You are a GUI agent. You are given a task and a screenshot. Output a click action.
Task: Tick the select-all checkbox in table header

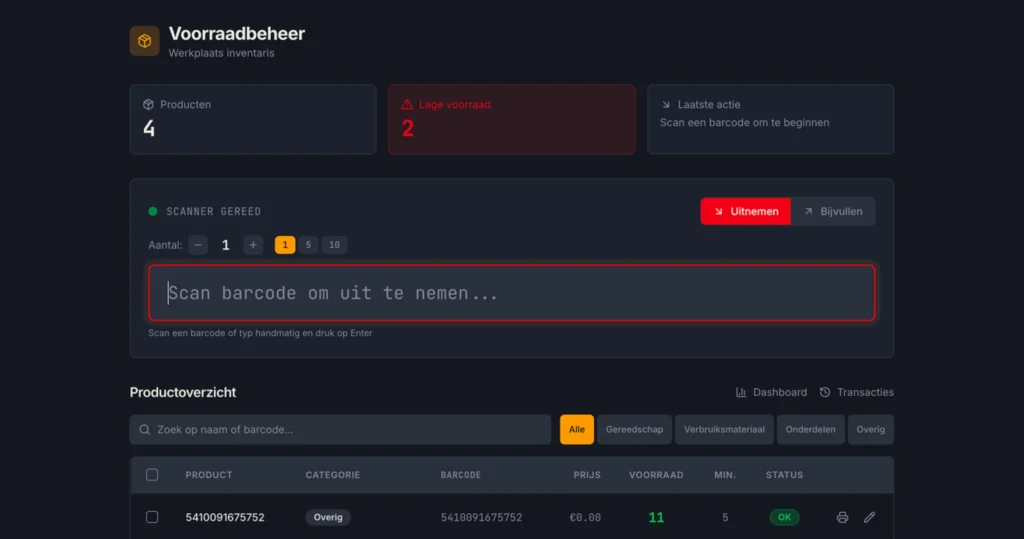[152, 475]
